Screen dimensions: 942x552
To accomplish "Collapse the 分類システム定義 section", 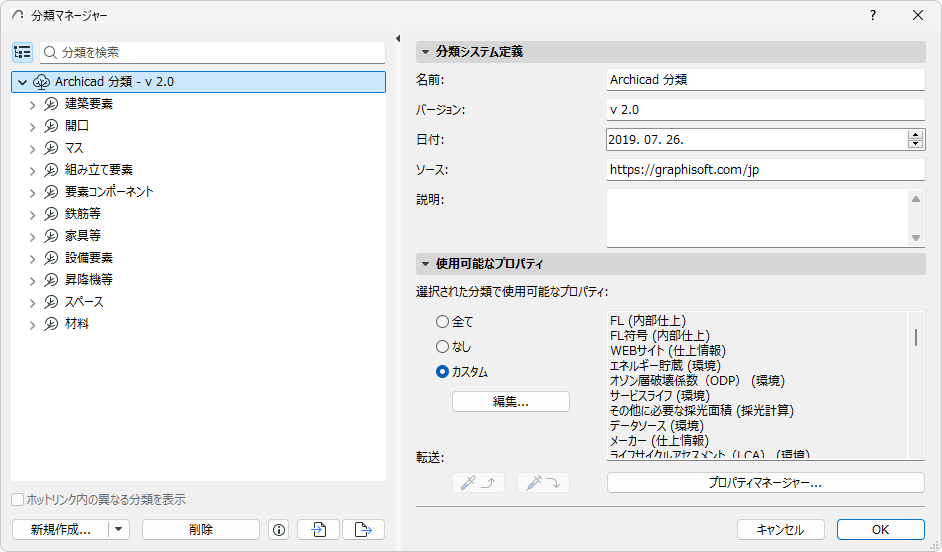I will pyautogui.click(x=425, y=52).
